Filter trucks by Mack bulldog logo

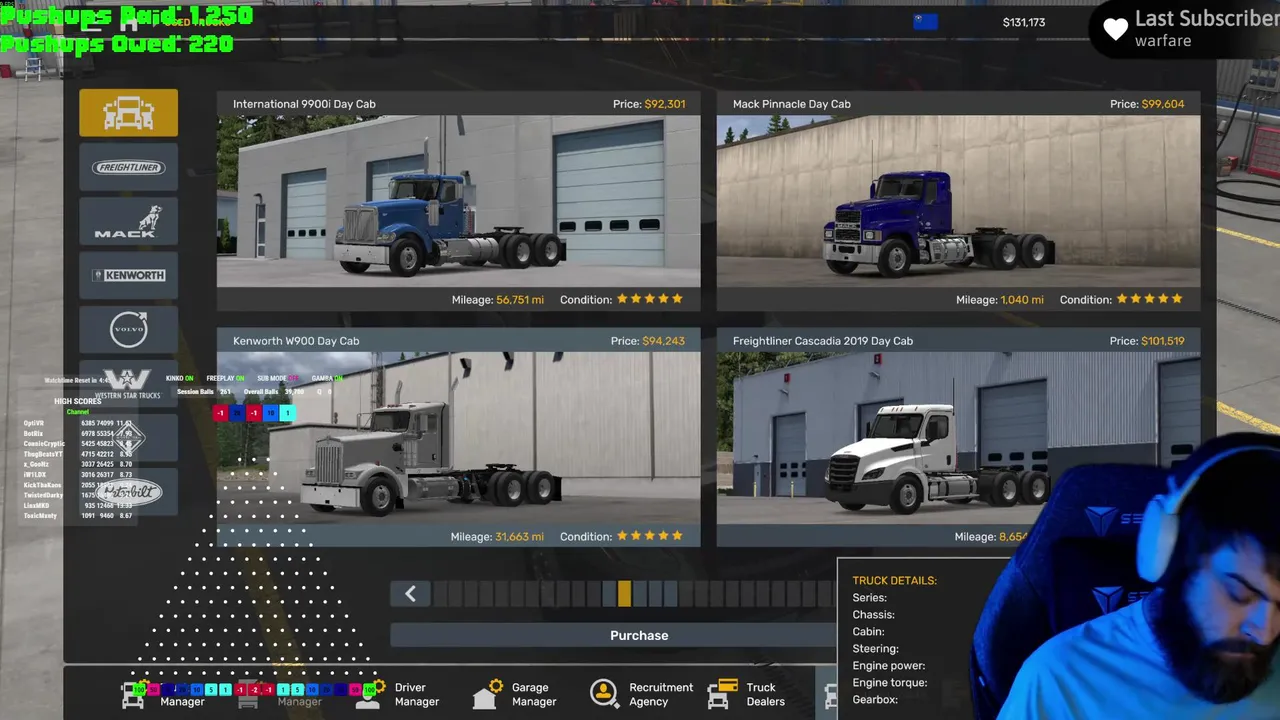pos(128,221)
